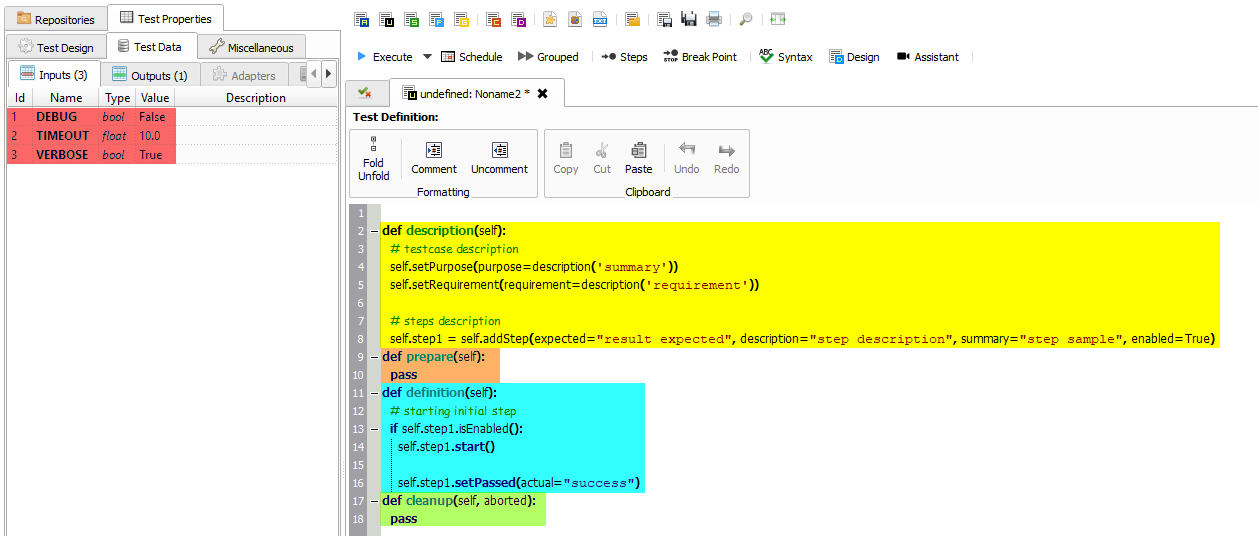Click the starred document toolbar icon
The width and height of the screenshot is (1258, 536).
tap(550, 19)
